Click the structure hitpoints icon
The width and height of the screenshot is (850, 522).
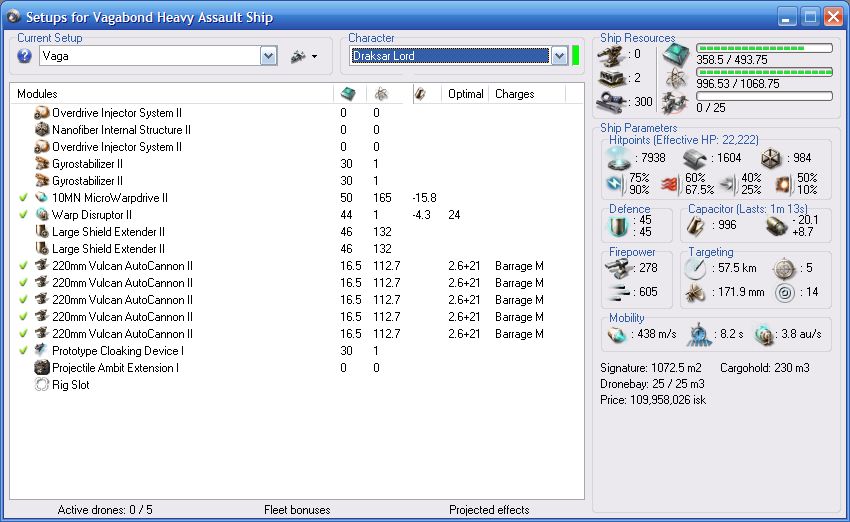(771, 158)
